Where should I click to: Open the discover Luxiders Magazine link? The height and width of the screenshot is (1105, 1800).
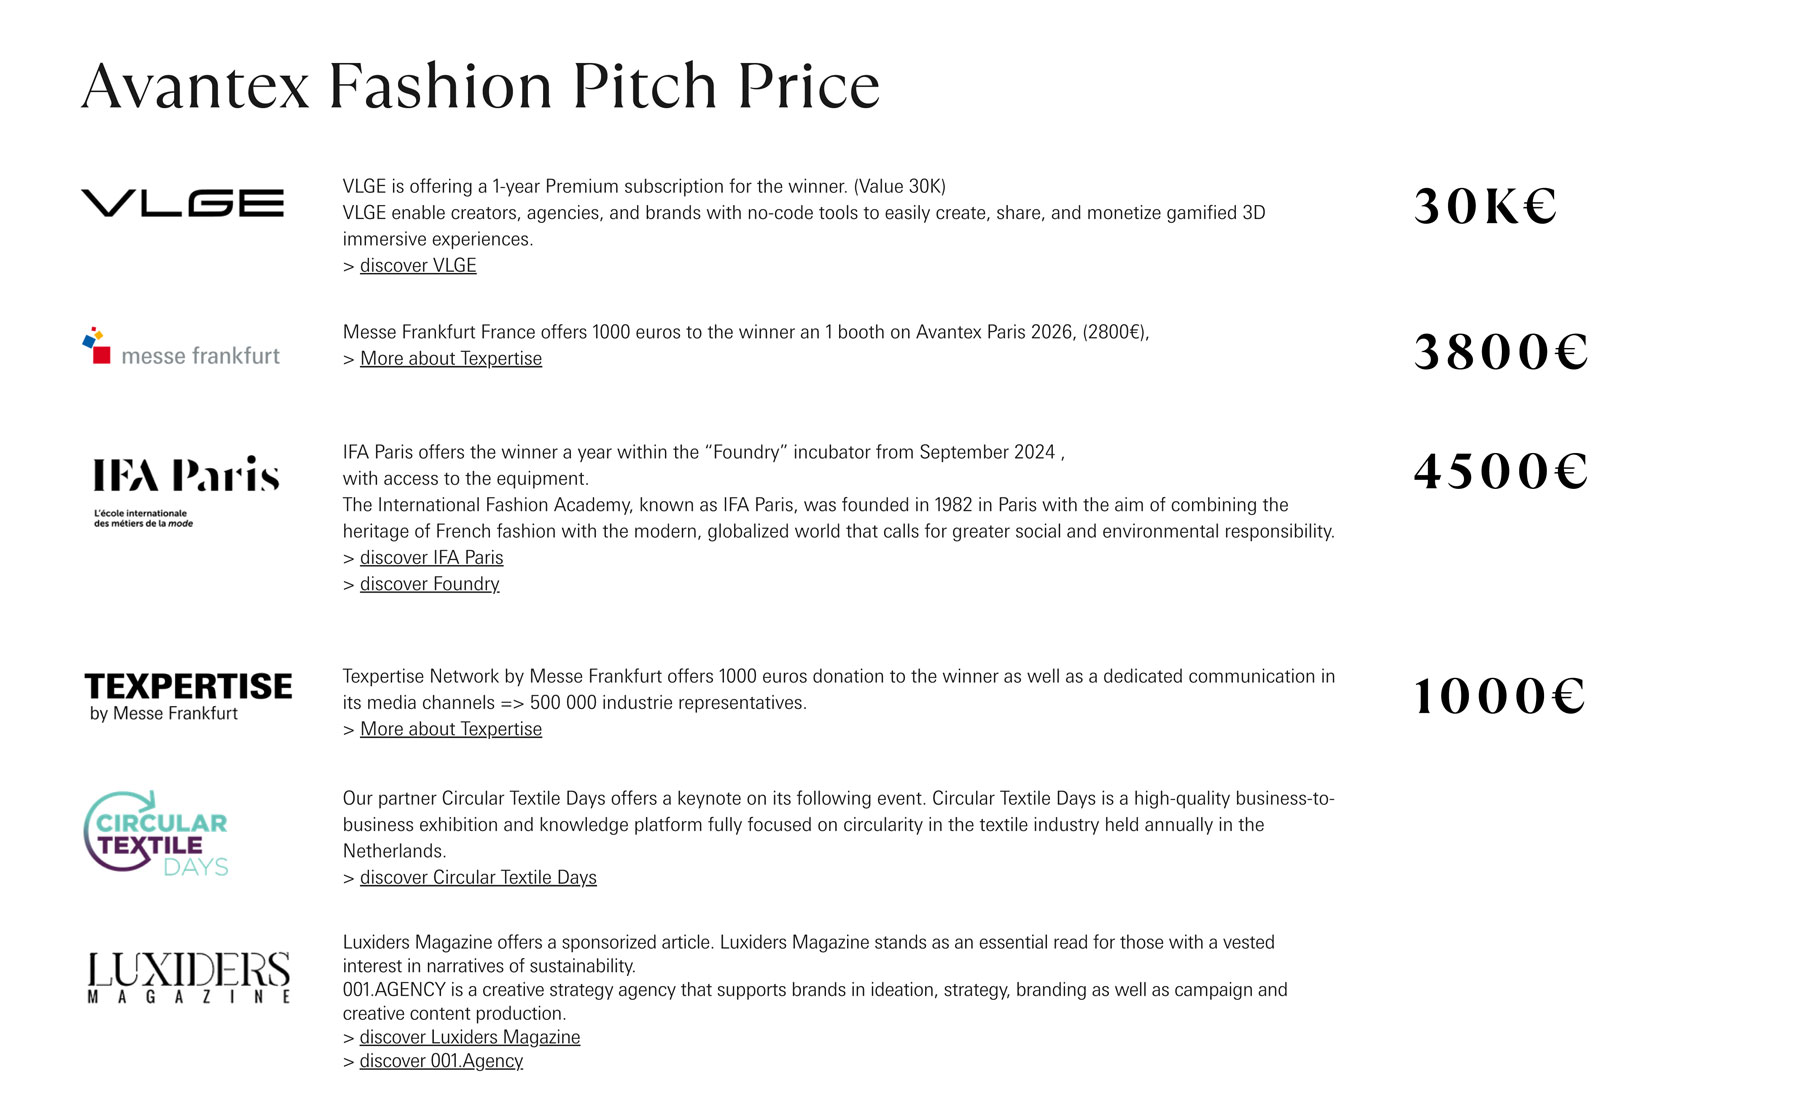470,1037
